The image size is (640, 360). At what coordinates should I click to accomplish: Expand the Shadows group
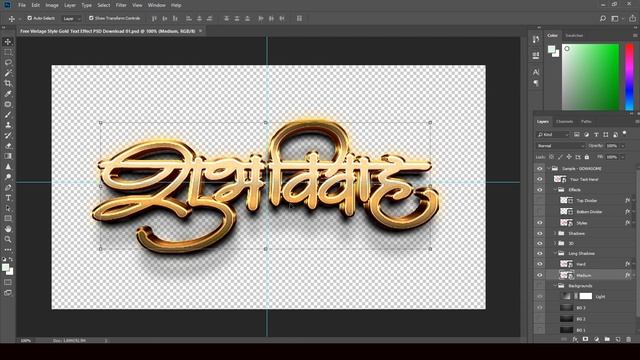click(x=555, y=233)
